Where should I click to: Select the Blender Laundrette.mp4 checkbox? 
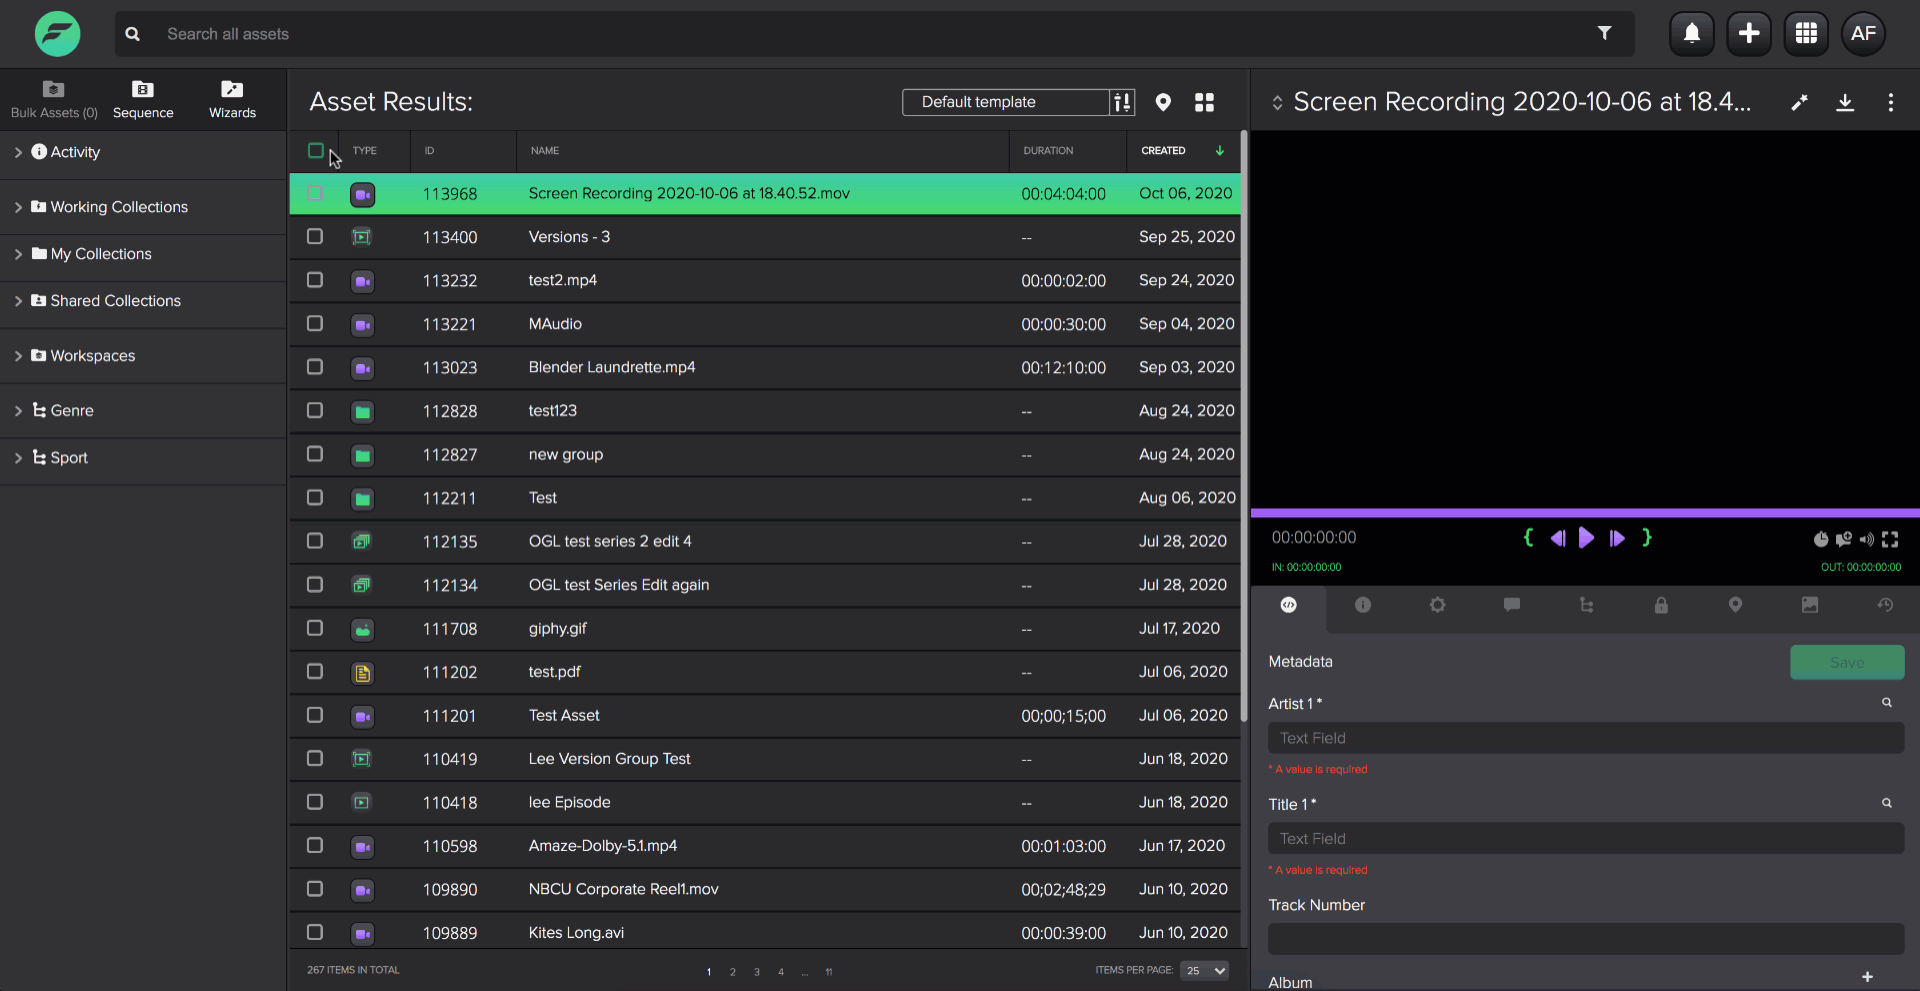click(x=315, y=367)
